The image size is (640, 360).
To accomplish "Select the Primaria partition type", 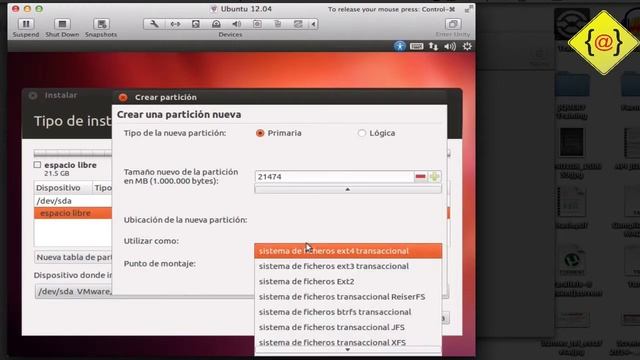I will click(260, 133).
